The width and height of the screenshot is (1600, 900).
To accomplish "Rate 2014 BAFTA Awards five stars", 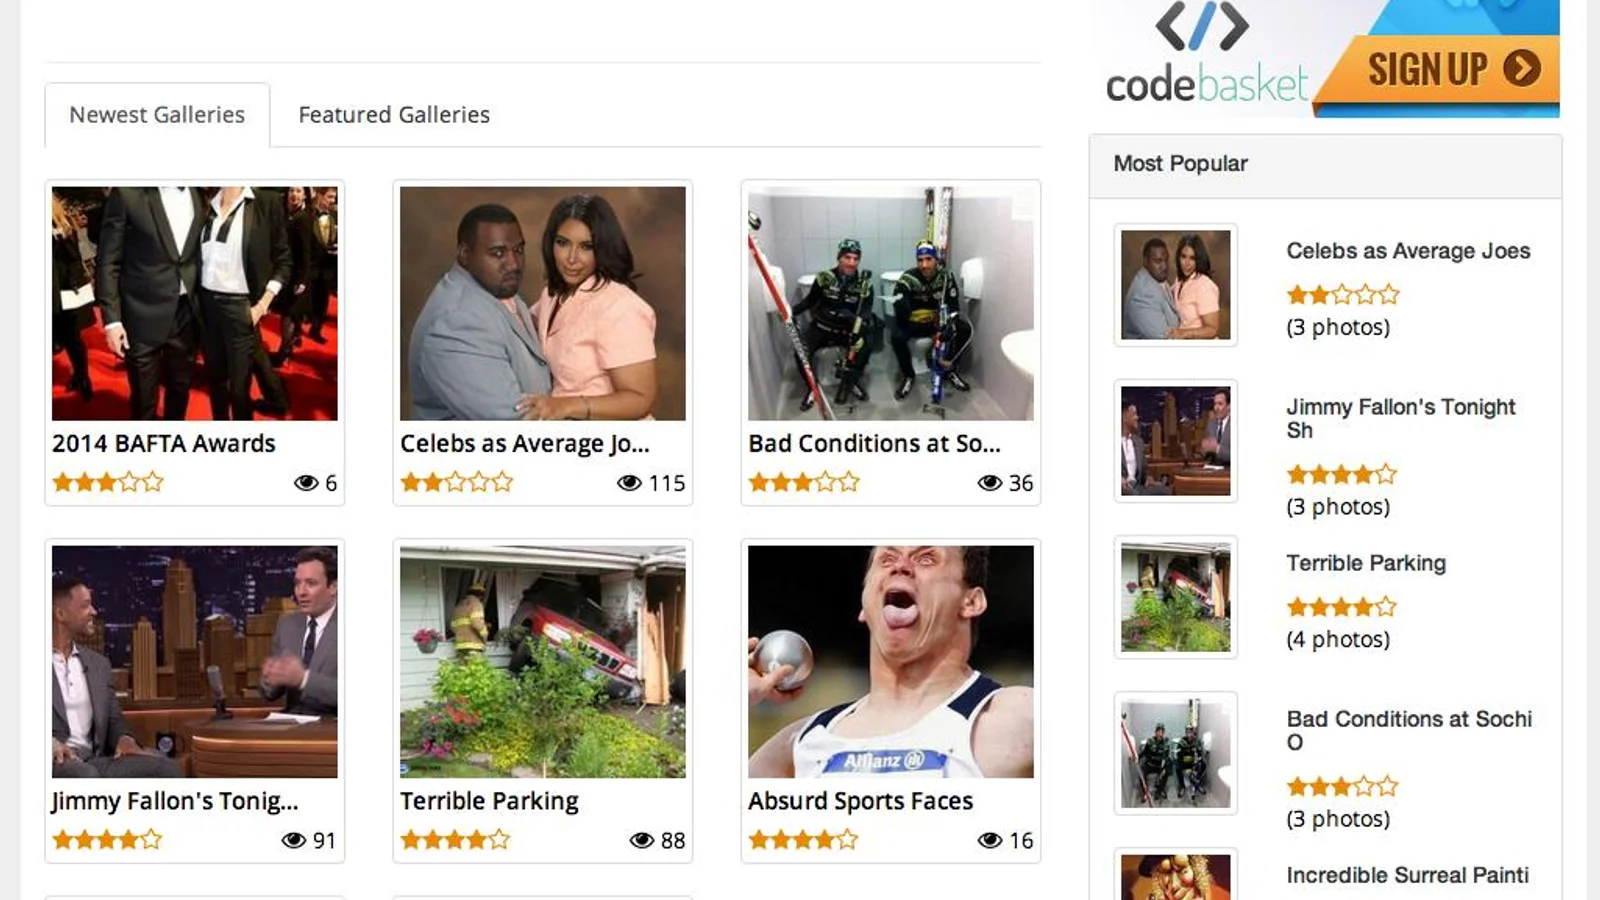I will [153, 482].
